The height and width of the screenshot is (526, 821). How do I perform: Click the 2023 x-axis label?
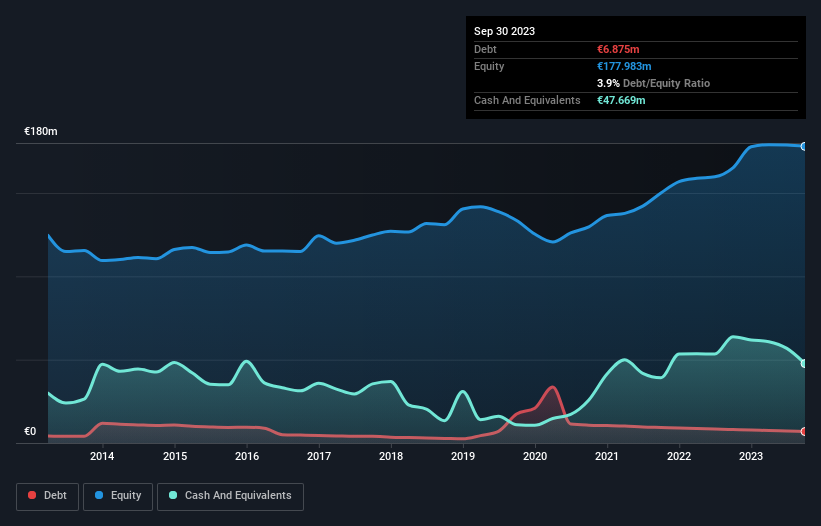click(x=751, y=456)
